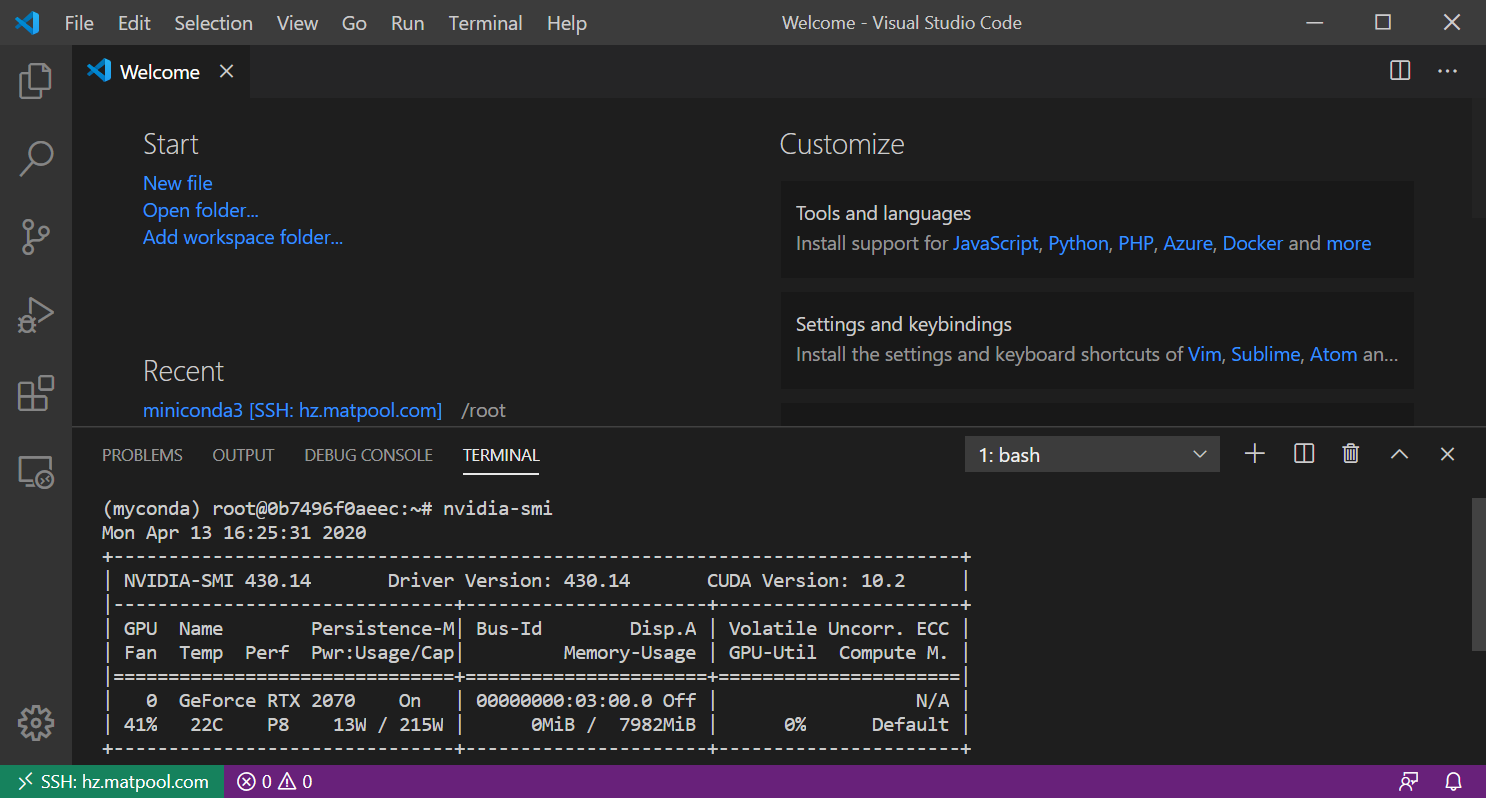Open the terminal selector dropdown 1: bash
The height and width of the screenshot is (798, 1486).
click(x=1092, y=454)
